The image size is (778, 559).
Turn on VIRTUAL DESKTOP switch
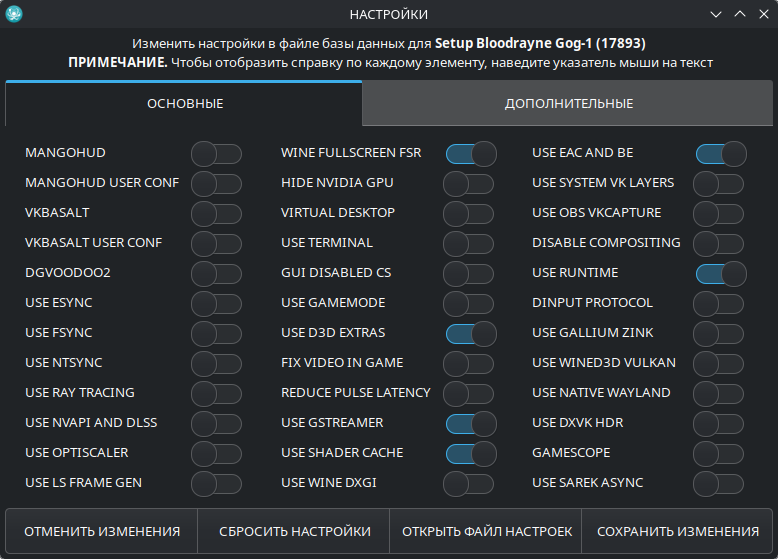tap(468, 213)
